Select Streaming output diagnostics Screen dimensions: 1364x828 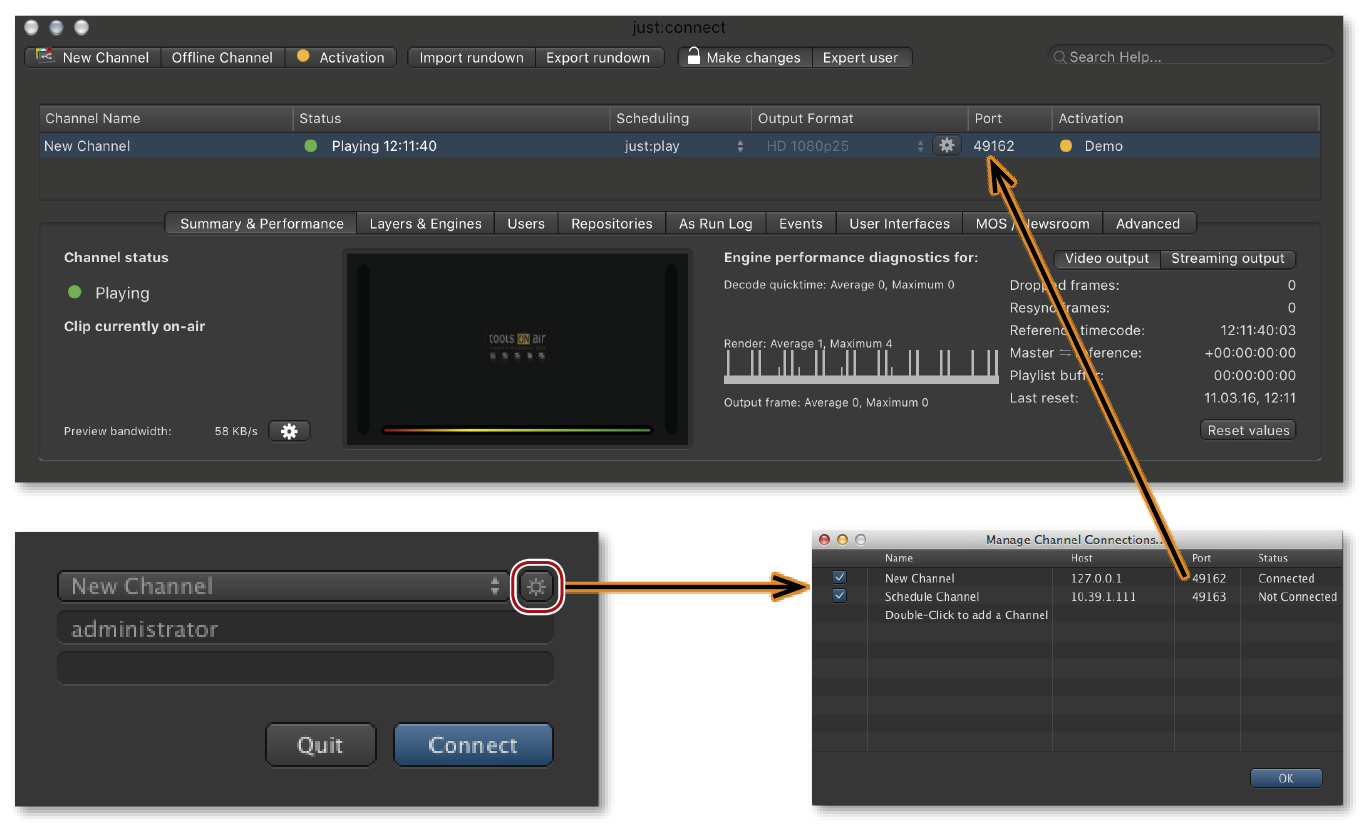[1227, 258]
